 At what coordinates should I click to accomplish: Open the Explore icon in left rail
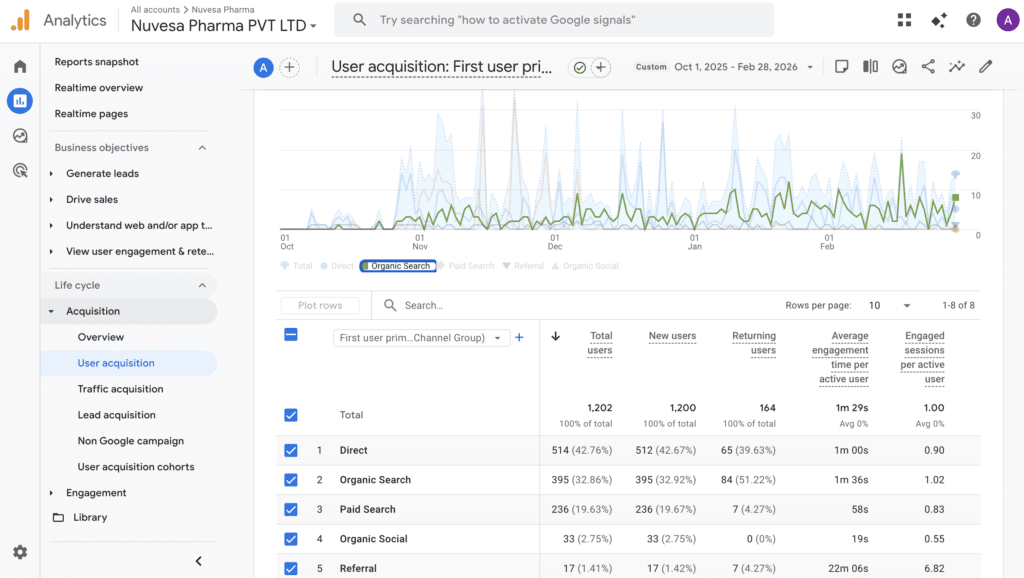point(20,136)
